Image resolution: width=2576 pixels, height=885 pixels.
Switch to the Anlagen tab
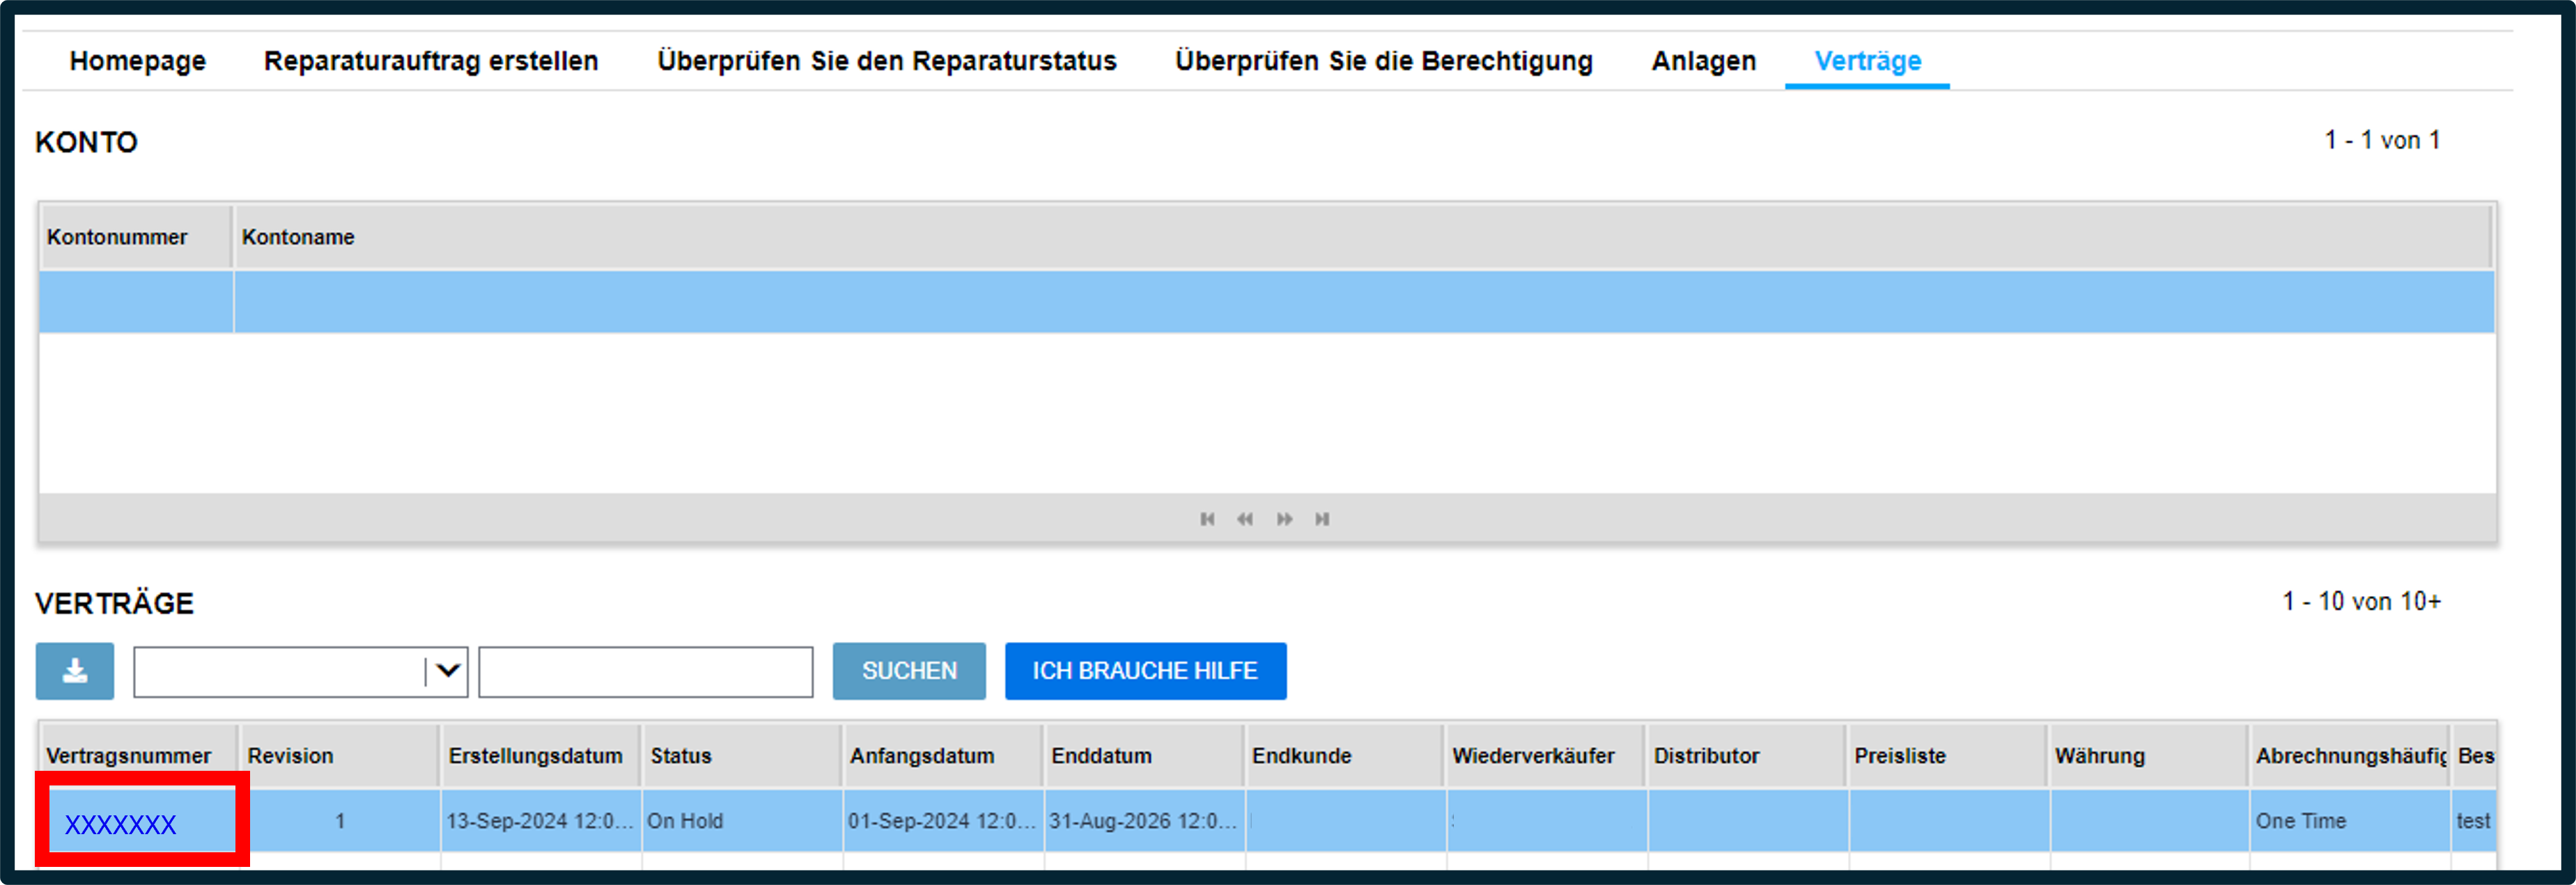click(x=1704, y=61)
